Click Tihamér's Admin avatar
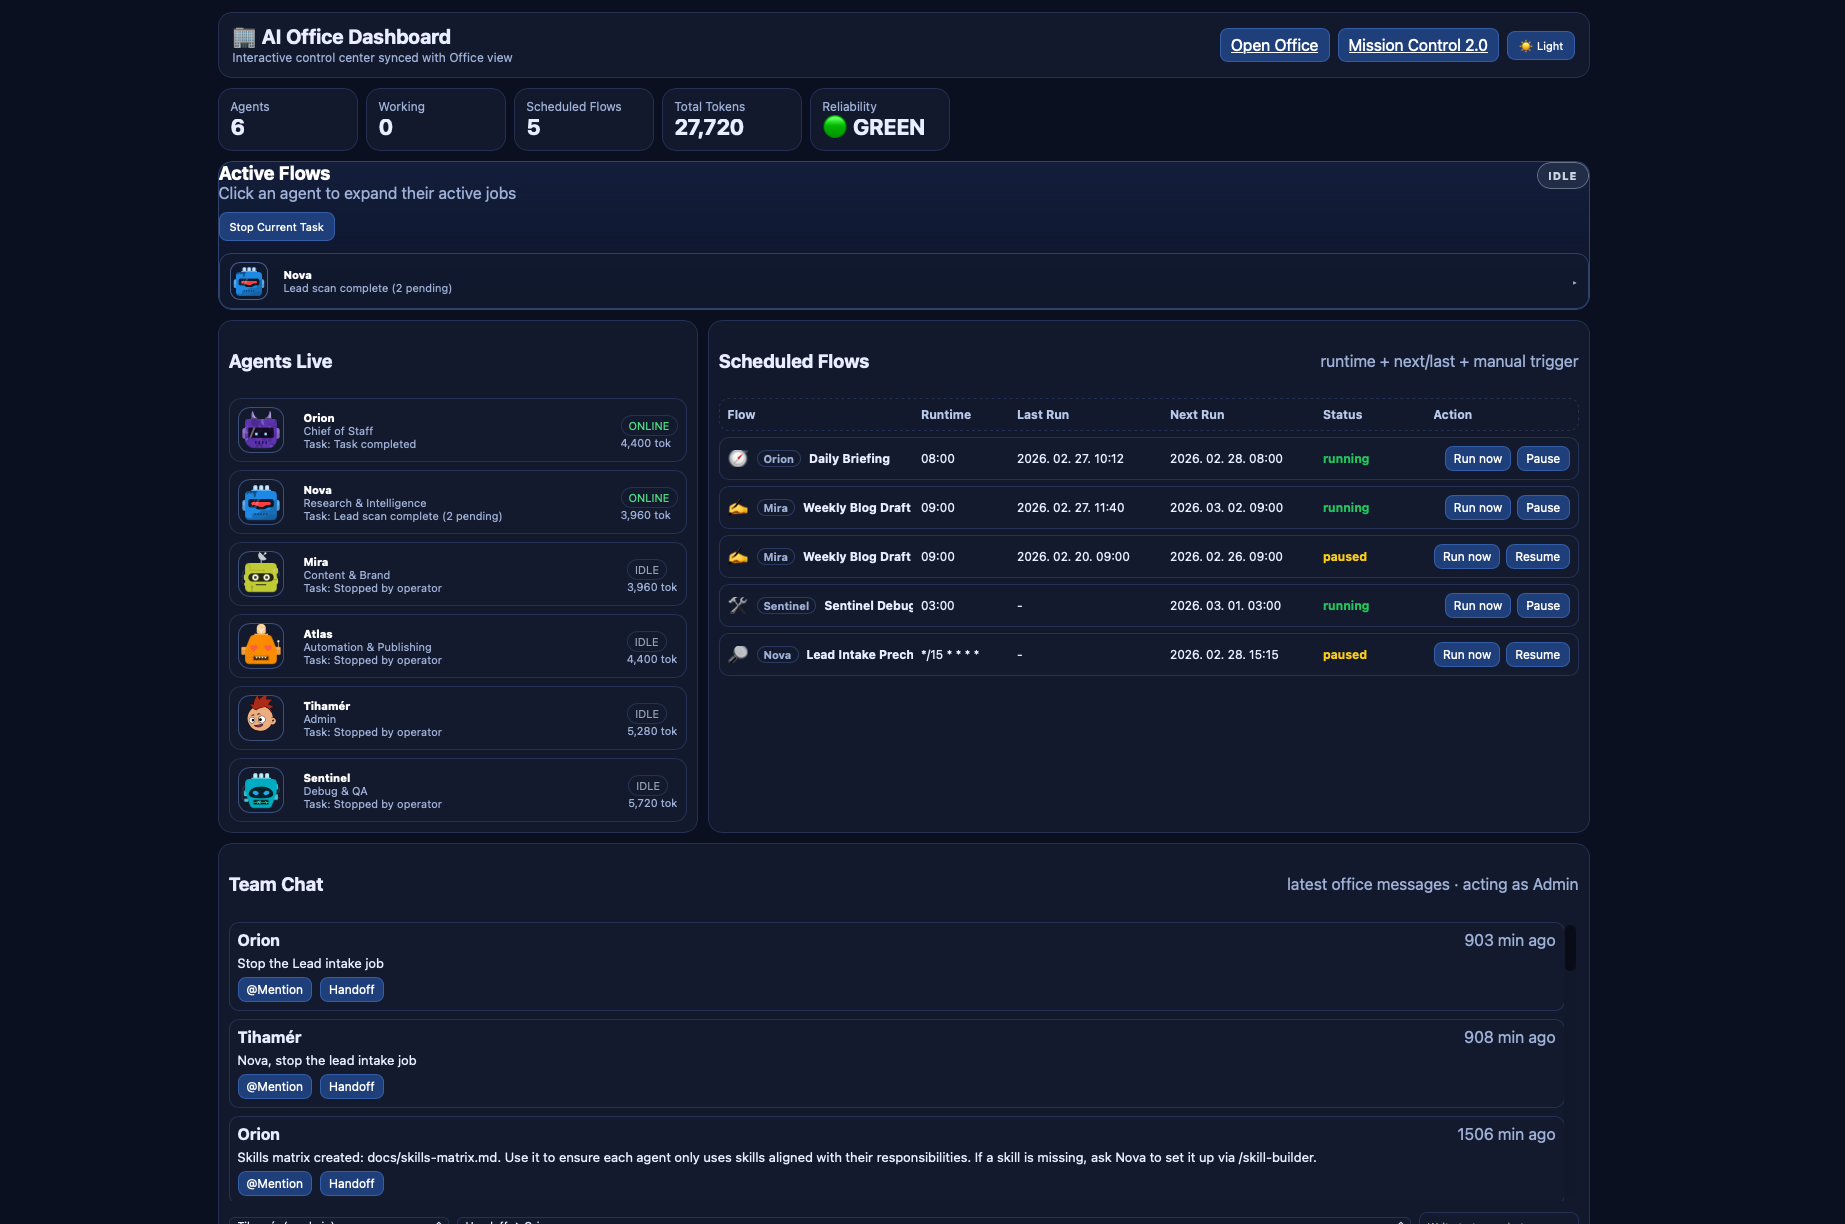Image resolution: width=1845 pixels, height=1224 pixels. tap(260, 717)
